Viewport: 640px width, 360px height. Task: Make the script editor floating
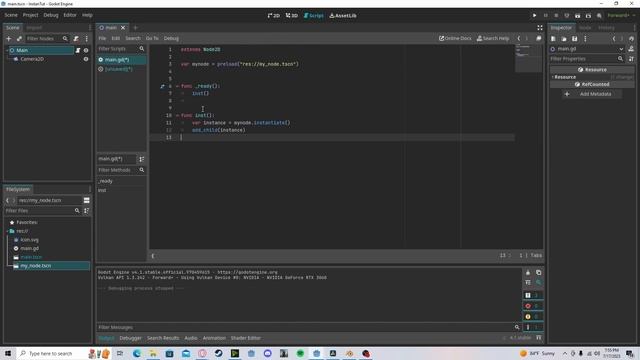(539, 38)
